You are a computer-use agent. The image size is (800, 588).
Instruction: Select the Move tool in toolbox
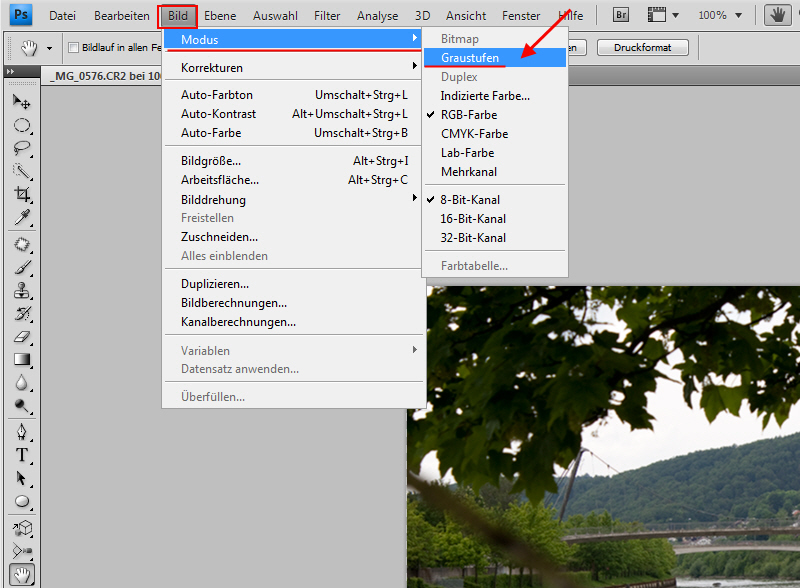click(21, 102)
